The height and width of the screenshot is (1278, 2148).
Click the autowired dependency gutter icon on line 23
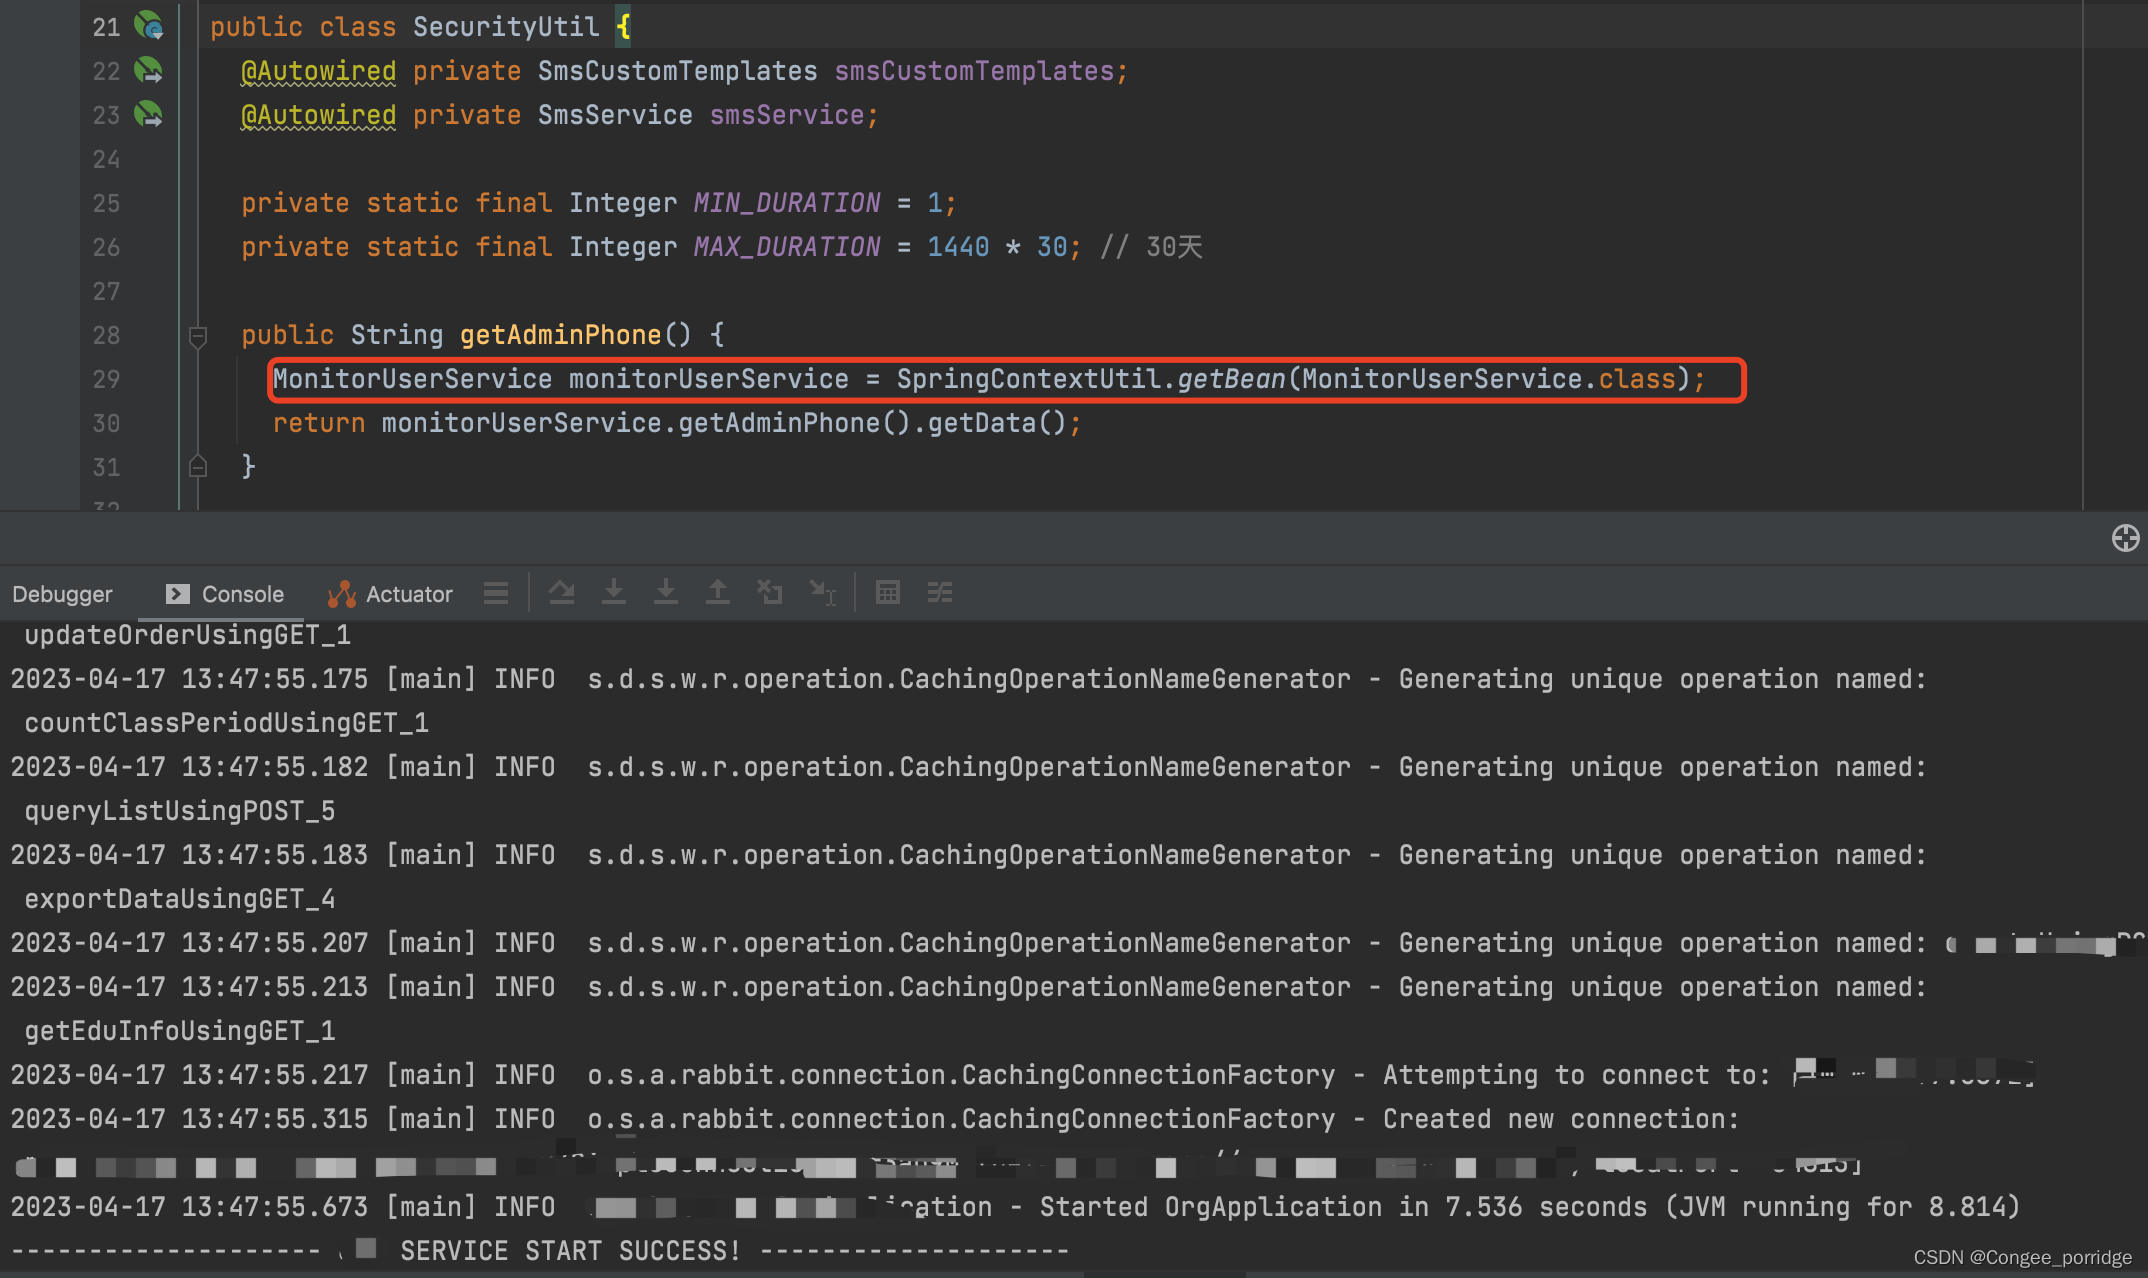149,114
